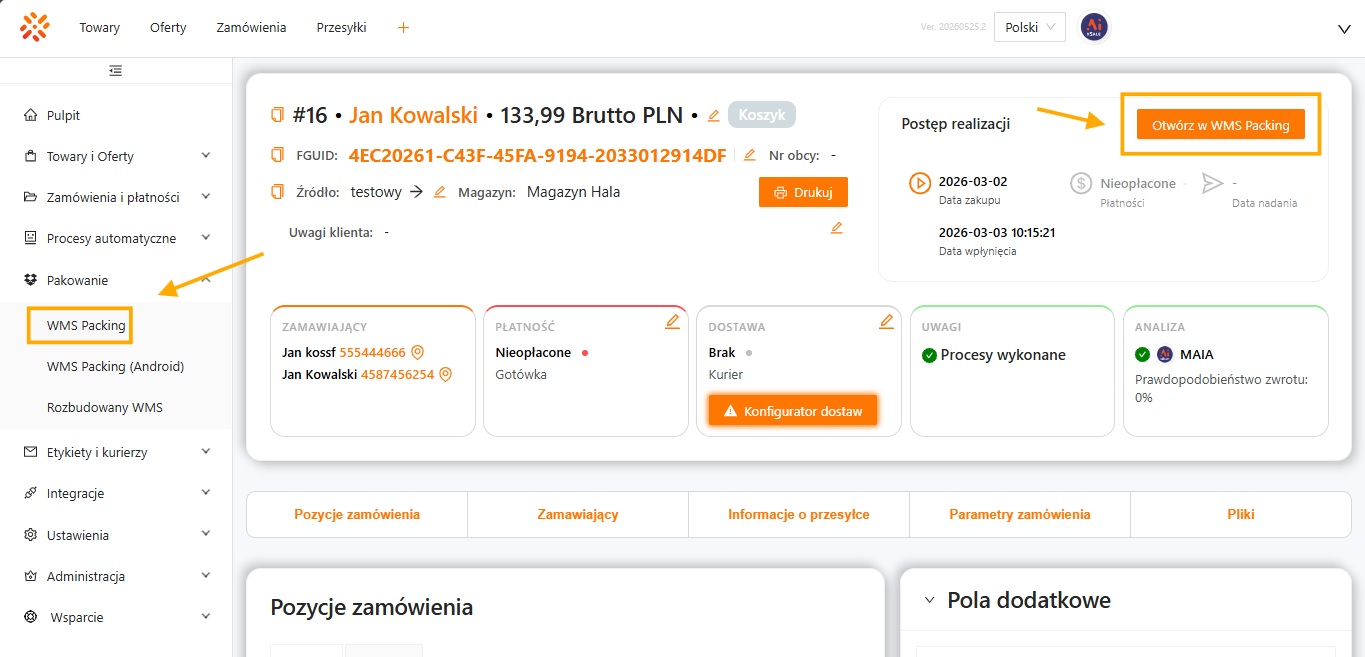Switch to Pliki tab
Screen dimensions: 1365x657
point(1241,515)
